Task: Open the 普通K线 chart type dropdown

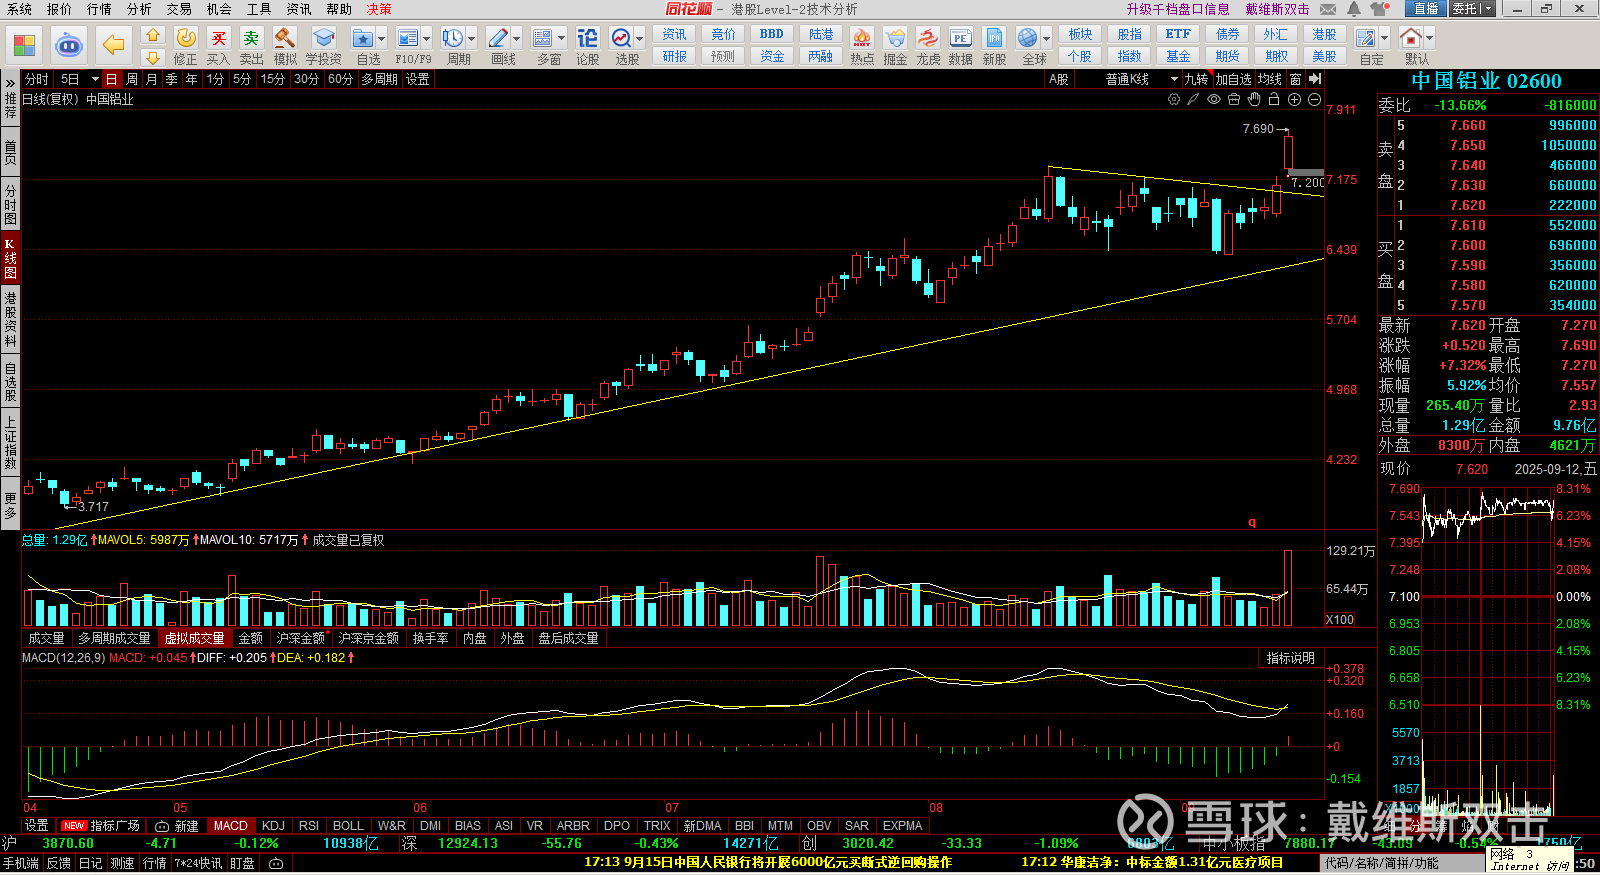Action: pyautogui.click(x=1141, y=79)
